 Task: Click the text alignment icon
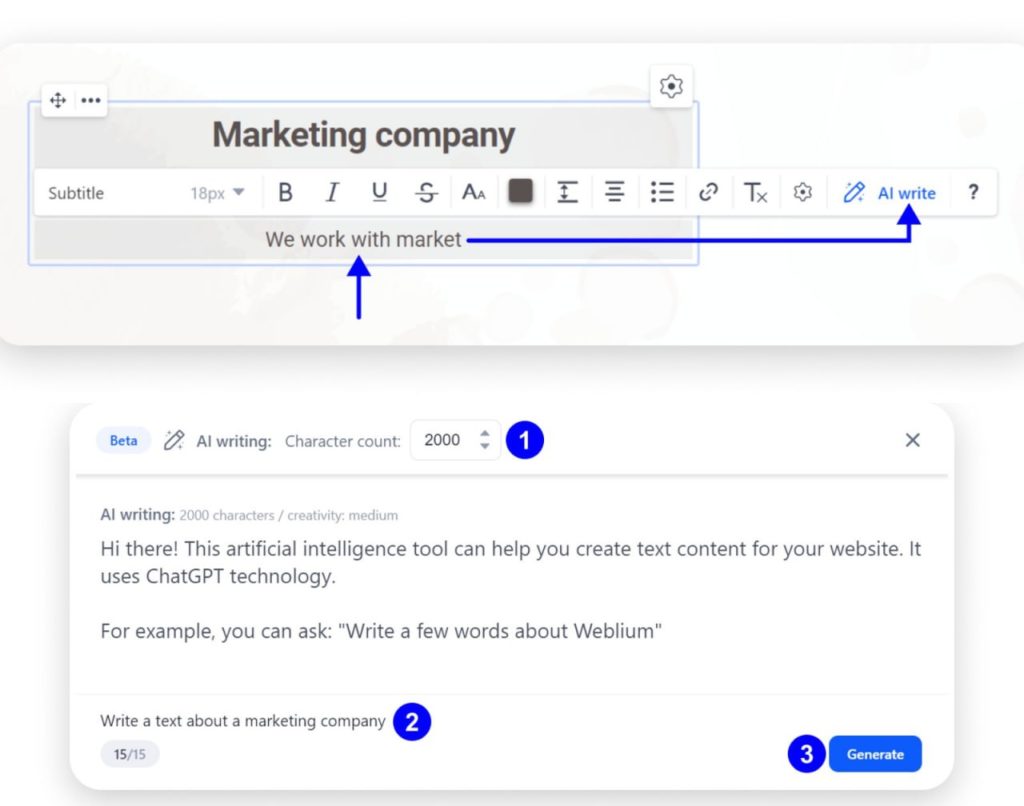point(615,192)
